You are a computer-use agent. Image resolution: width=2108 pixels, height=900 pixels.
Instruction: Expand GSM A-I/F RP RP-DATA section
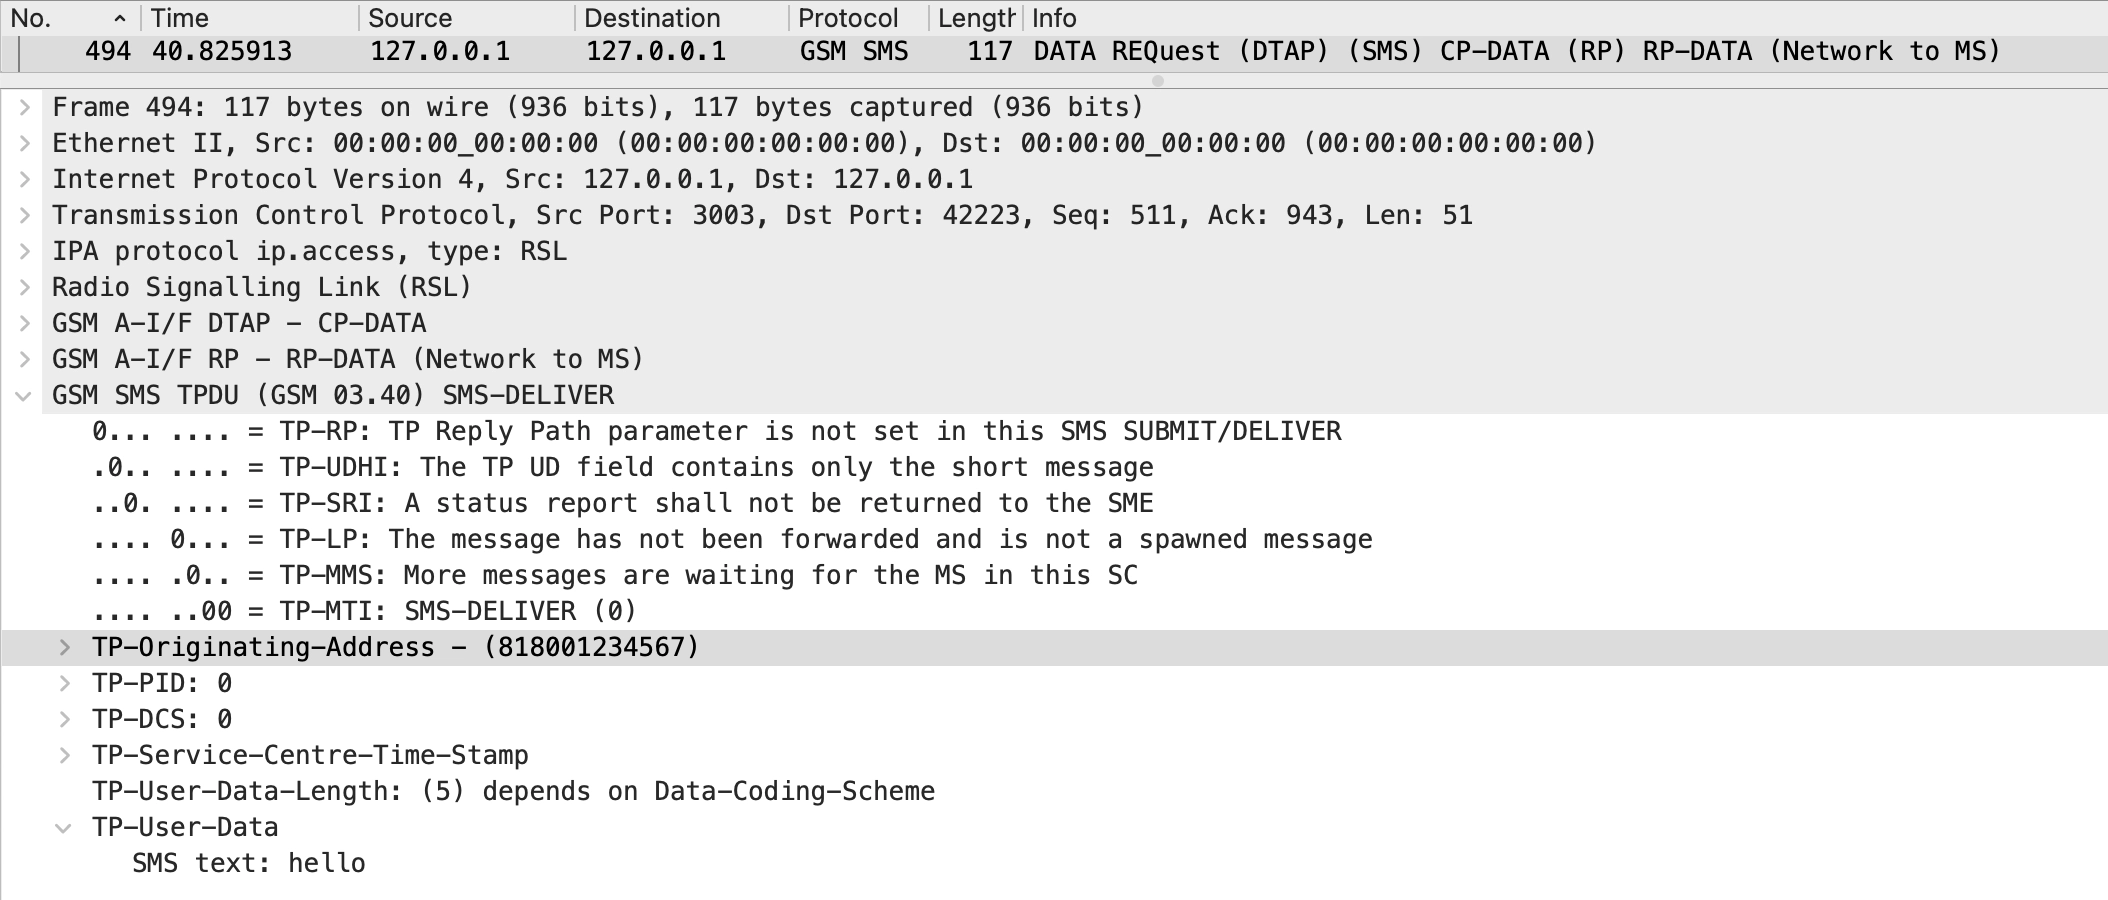click(25, 359)
